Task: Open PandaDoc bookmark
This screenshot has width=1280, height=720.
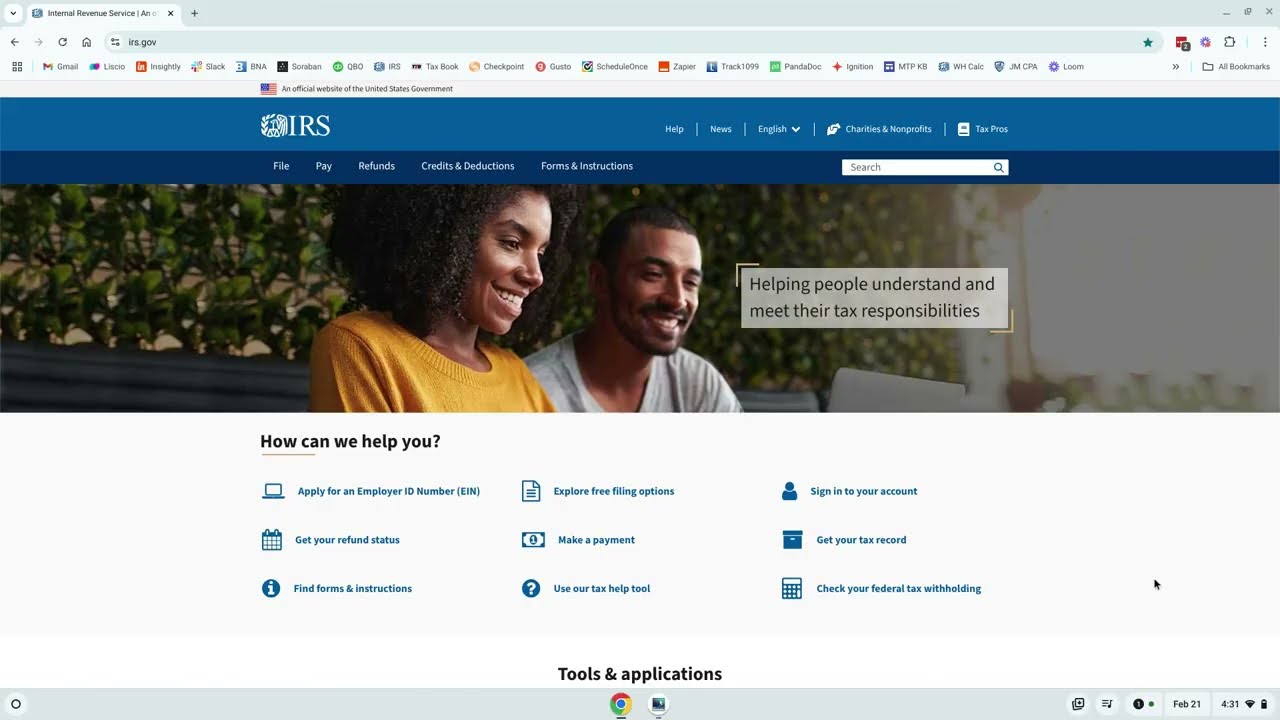Action: tap(795, 67)
